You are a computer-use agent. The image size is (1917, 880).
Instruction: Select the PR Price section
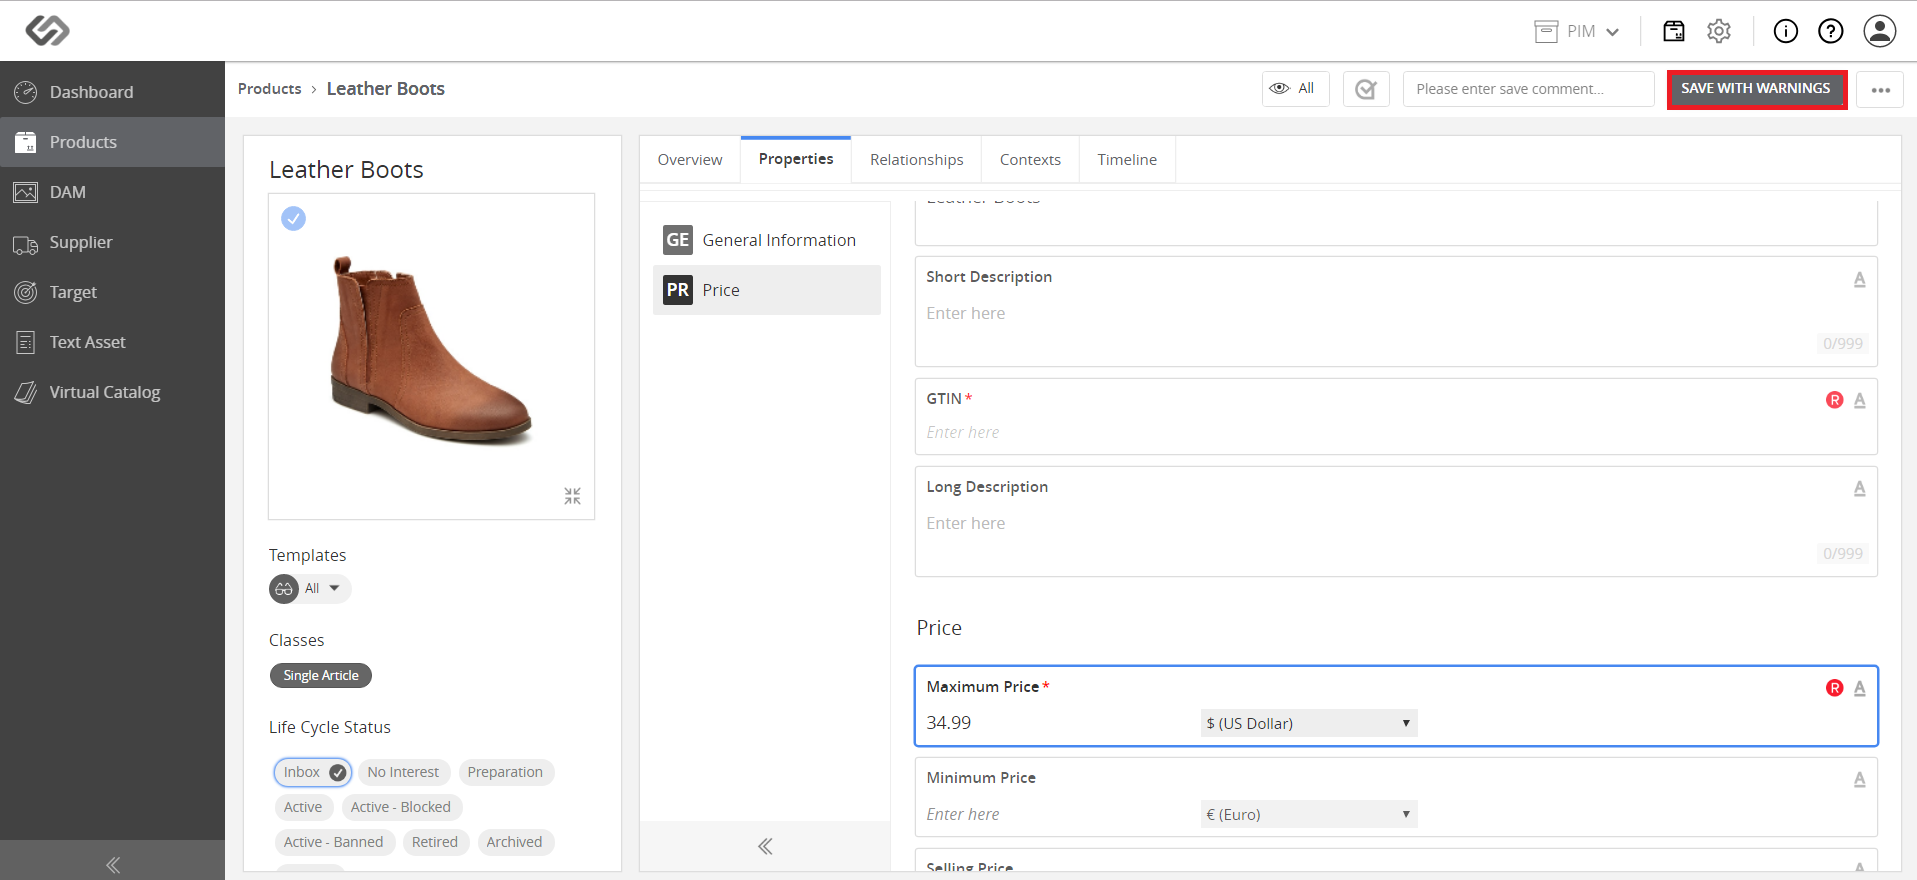coord(767,290)
